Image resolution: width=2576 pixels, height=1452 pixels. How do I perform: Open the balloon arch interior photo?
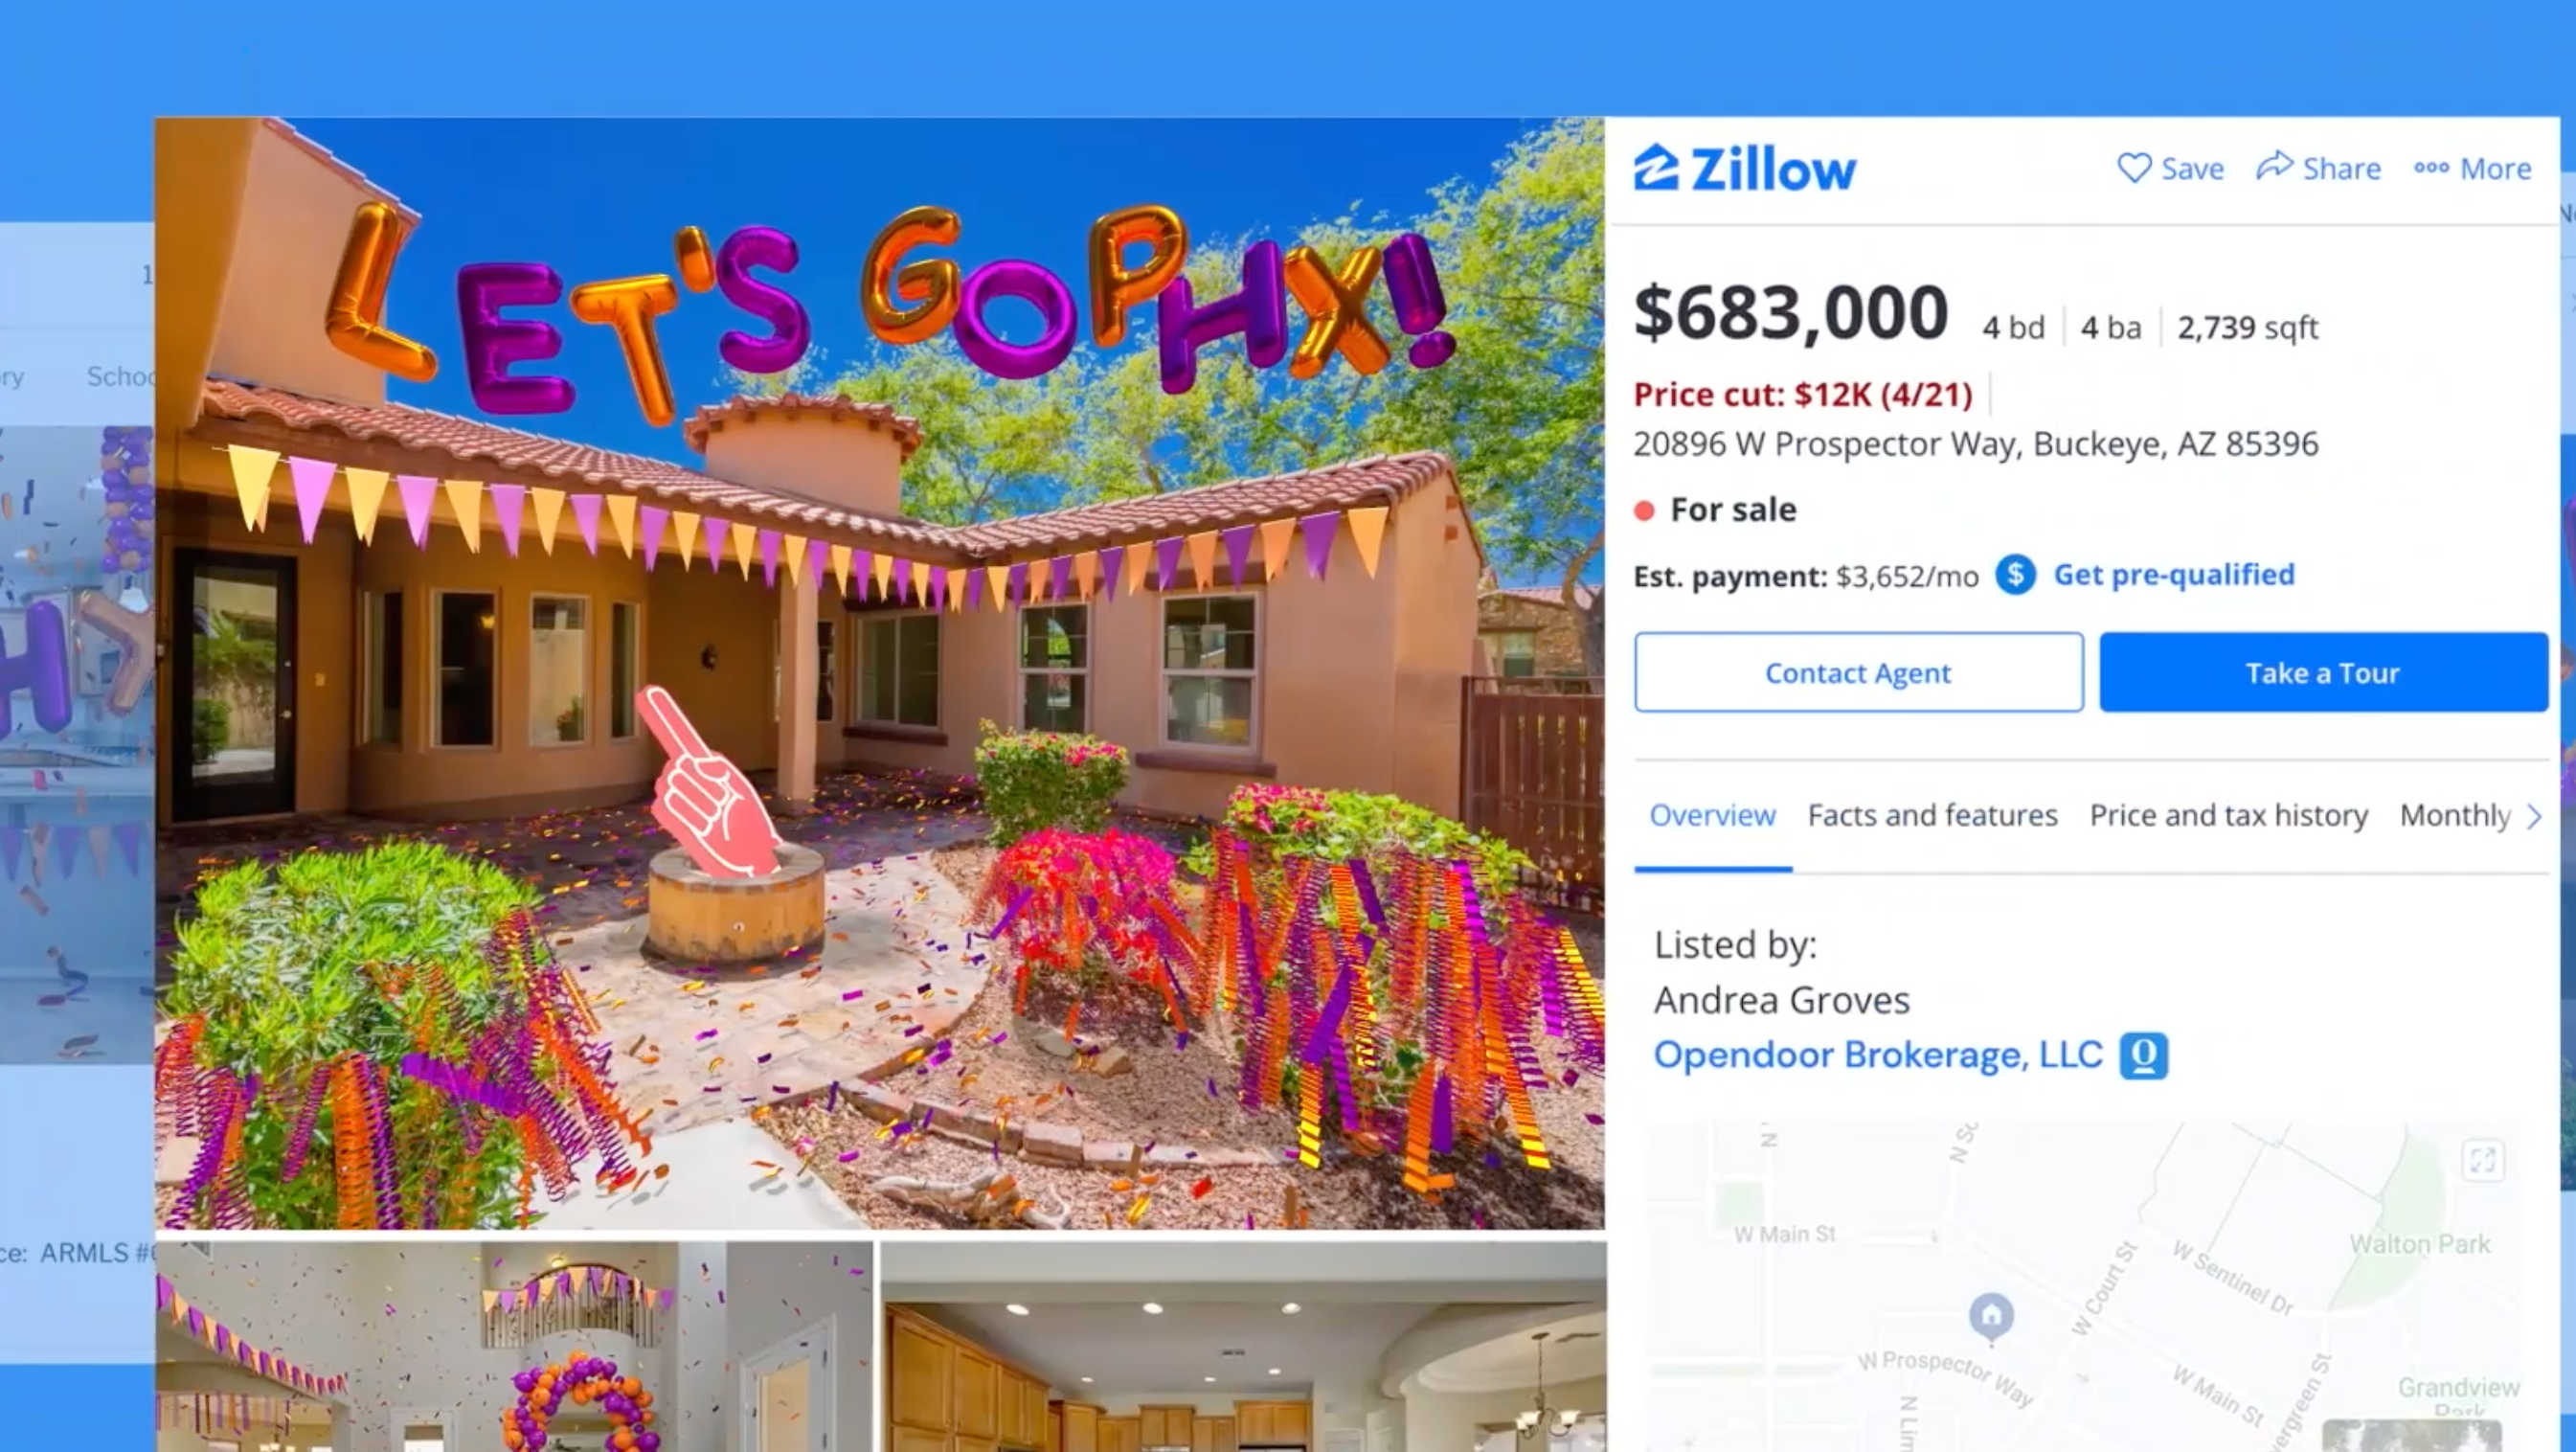click(513, 1346)
